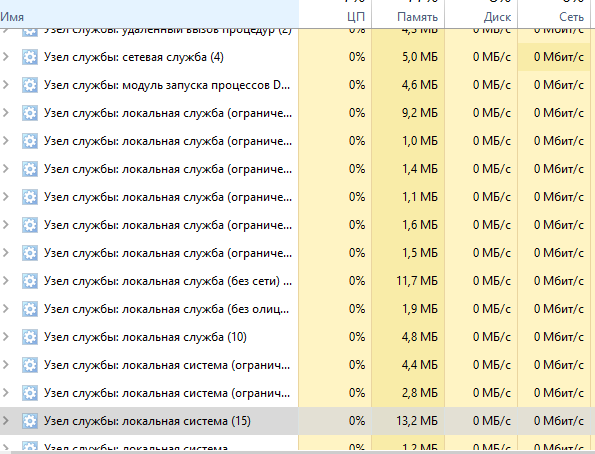This screenshot has height=454, width=595.
Task: Click gear icon of локальная служба (без сети)
Action: [30, 281]
